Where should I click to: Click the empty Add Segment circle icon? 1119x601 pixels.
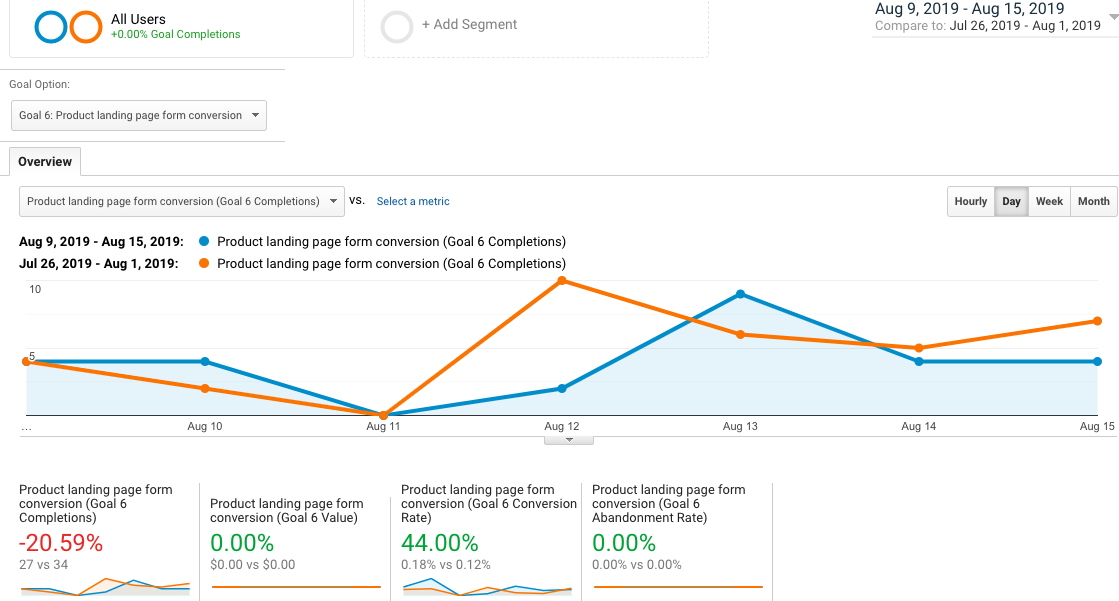(397, 26)
